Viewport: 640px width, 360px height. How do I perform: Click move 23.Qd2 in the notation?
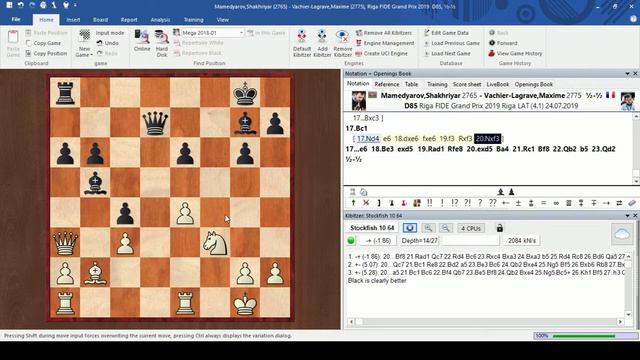pos(603,149)
